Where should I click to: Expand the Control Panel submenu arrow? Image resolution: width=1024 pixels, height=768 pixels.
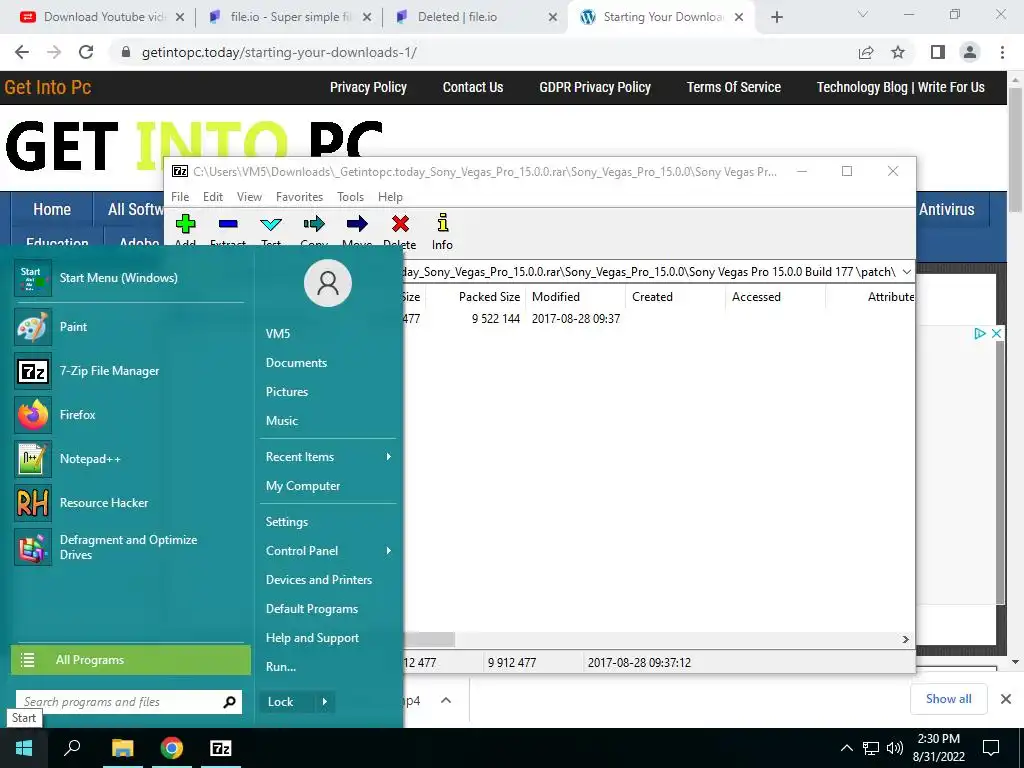[389, 551]
